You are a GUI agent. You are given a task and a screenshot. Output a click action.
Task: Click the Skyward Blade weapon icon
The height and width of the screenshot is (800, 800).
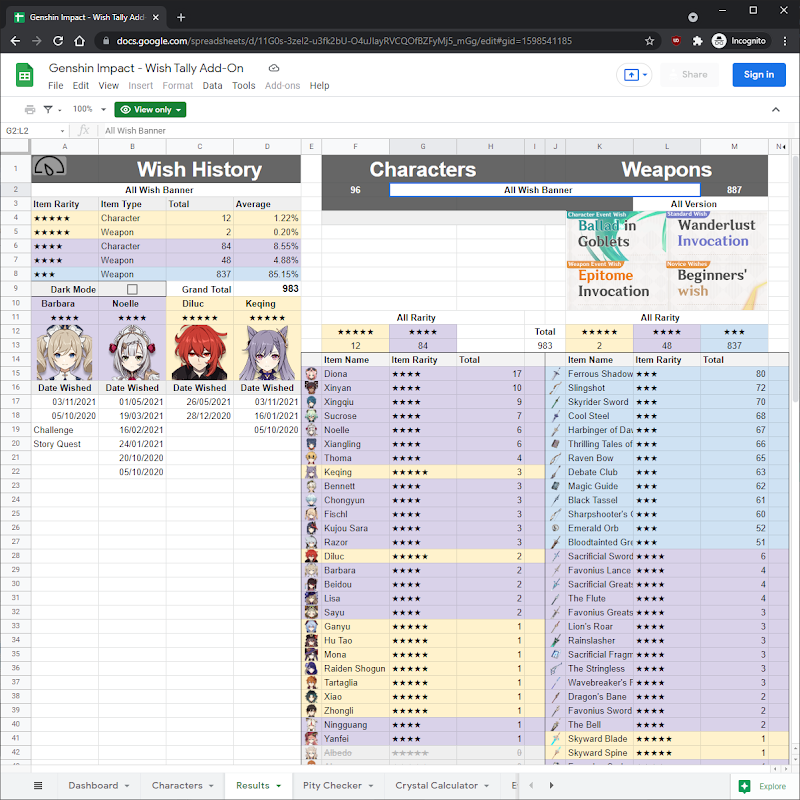[556, 739]
